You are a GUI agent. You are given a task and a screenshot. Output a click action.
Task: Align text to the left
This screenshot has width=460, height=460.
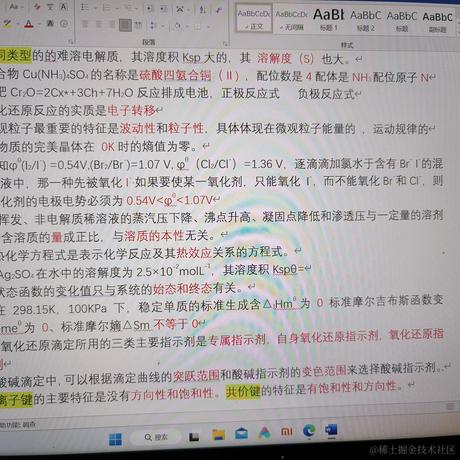click(85, 24)
